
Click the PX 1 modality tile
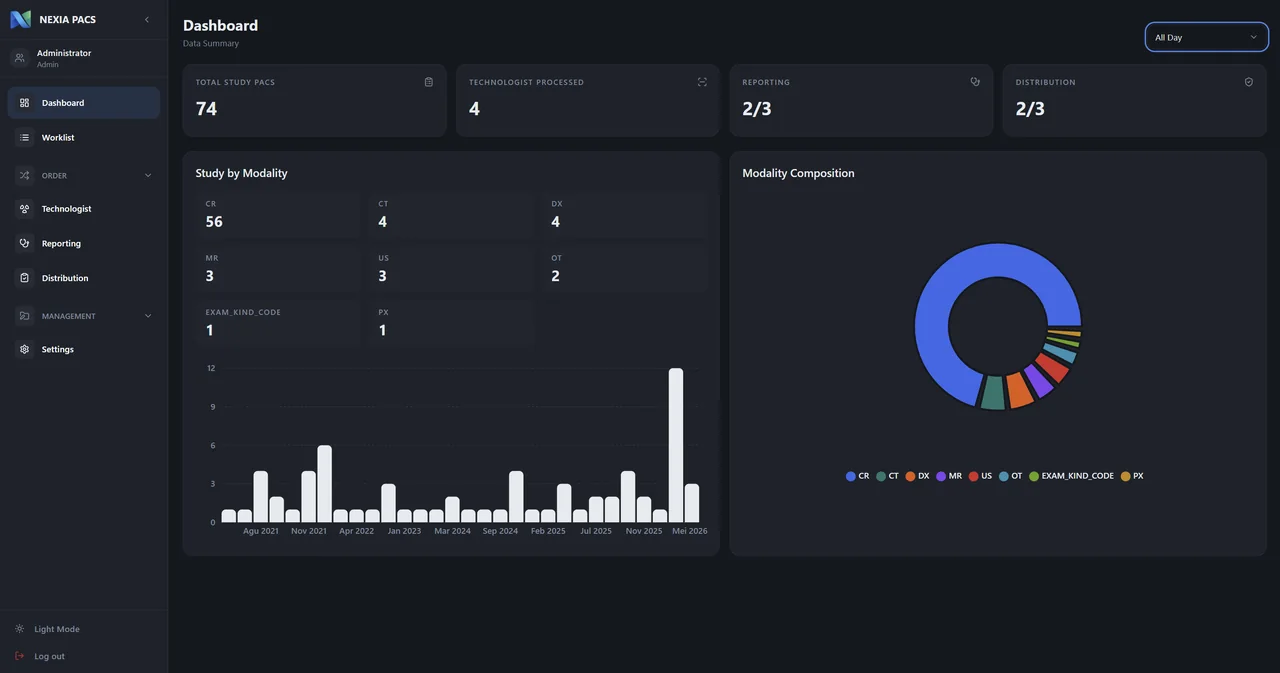coord(451,323)
